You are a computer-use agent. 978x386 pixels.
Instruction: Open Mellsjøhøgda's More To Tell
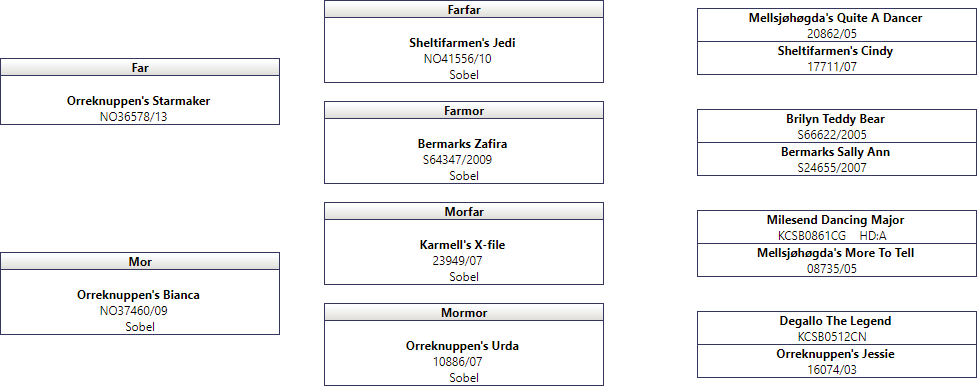tap(835, 253)
